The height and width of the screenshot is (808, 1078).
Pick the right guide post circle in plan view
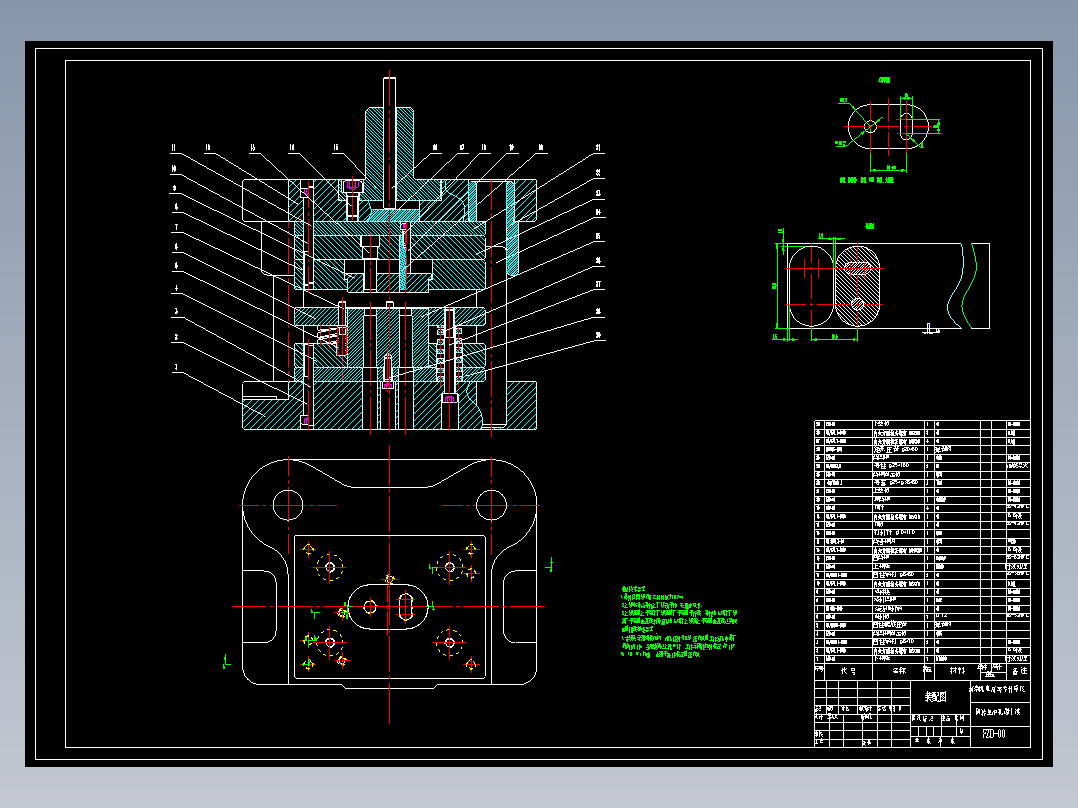coord(492,505)
